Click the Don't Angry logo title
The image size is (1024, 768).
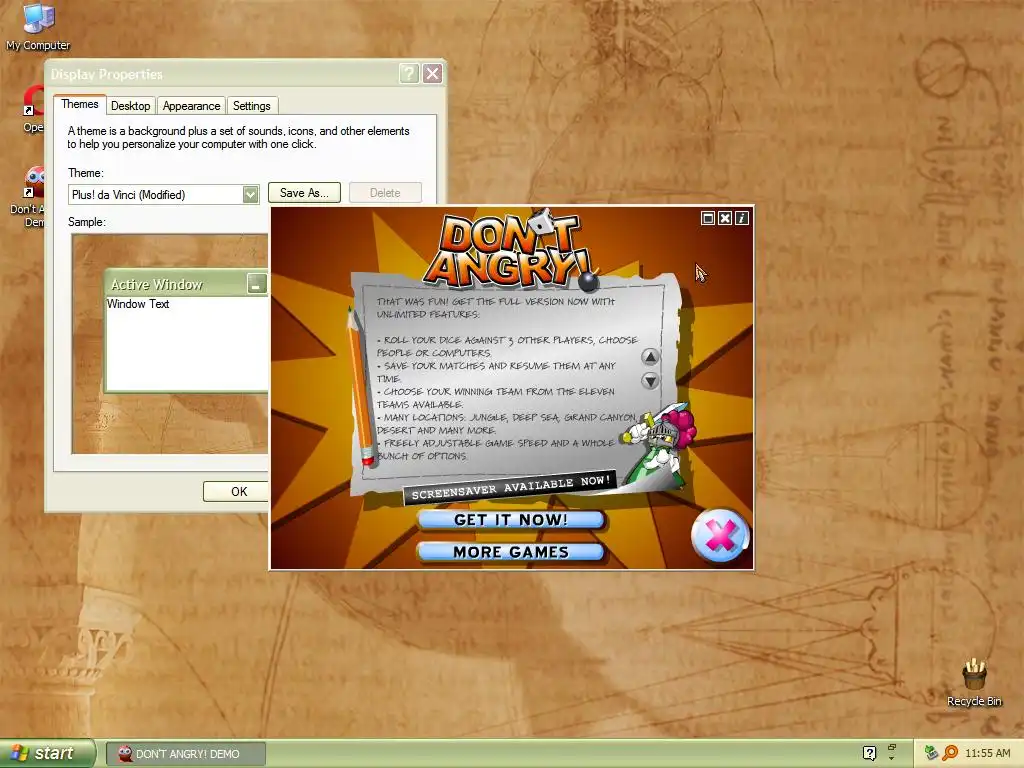[508, 250]
